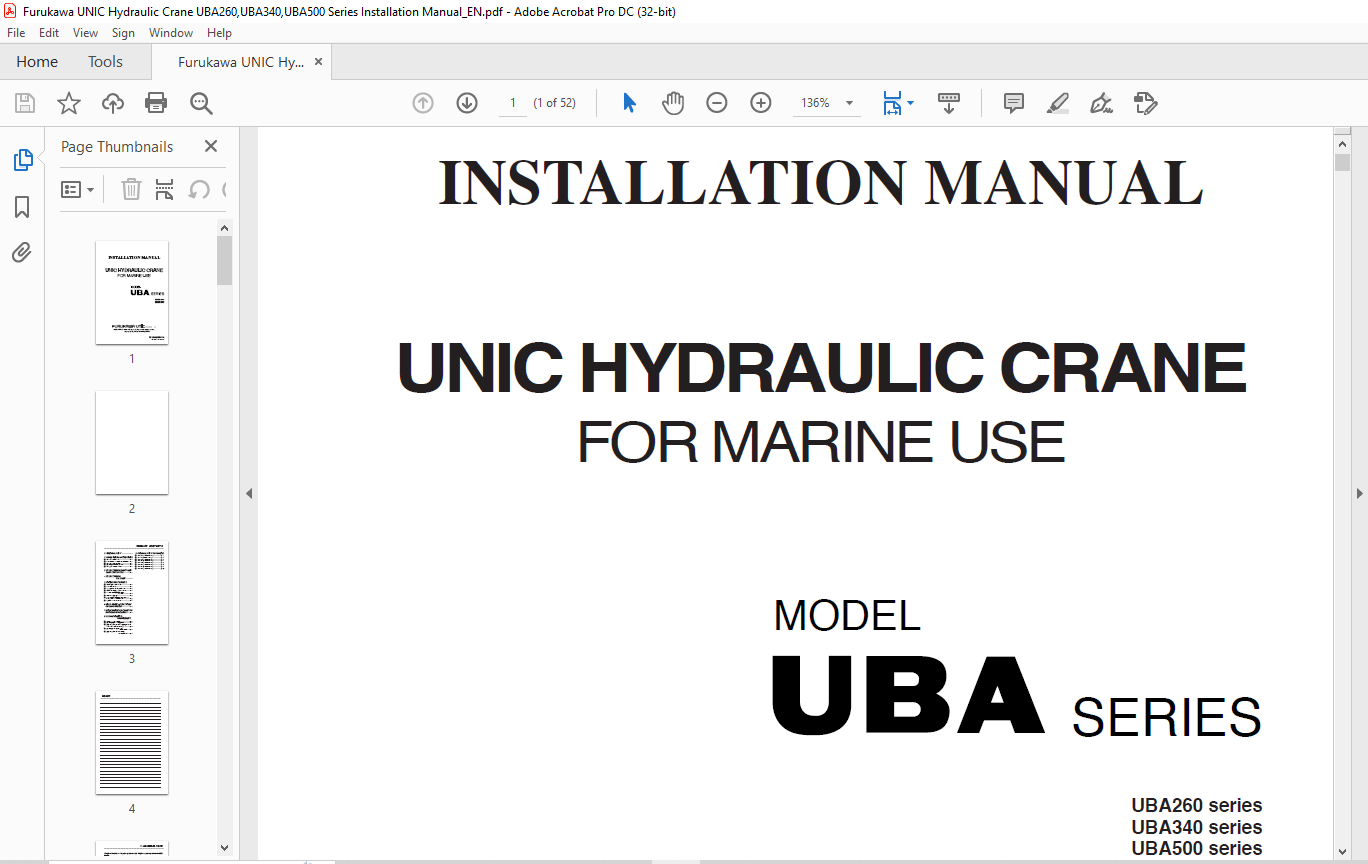Click the page number input field

(x=513, y=103)
